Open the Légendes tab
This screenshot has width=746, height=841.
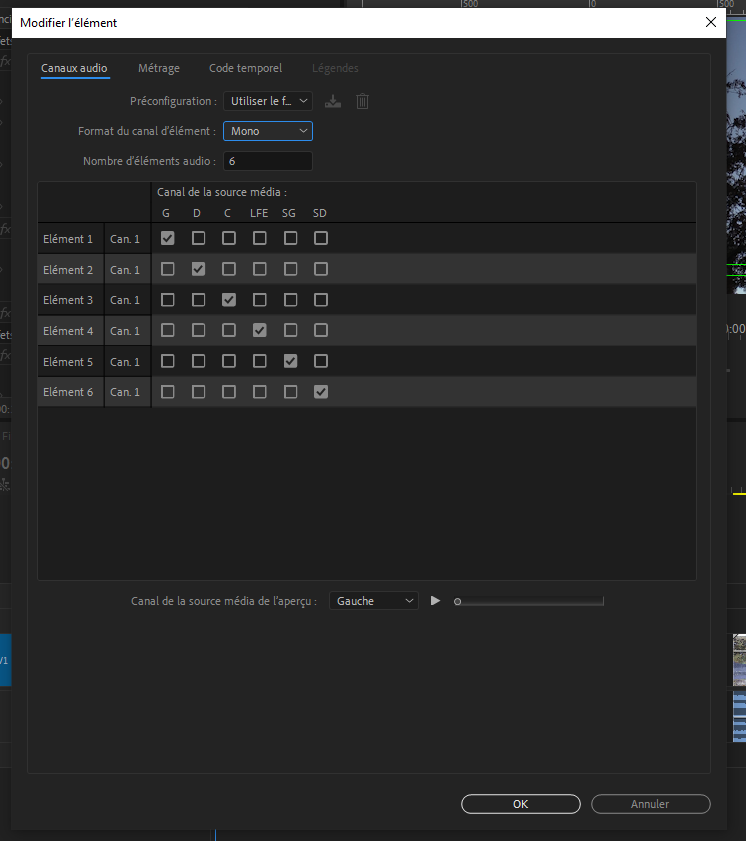(335, 68)
